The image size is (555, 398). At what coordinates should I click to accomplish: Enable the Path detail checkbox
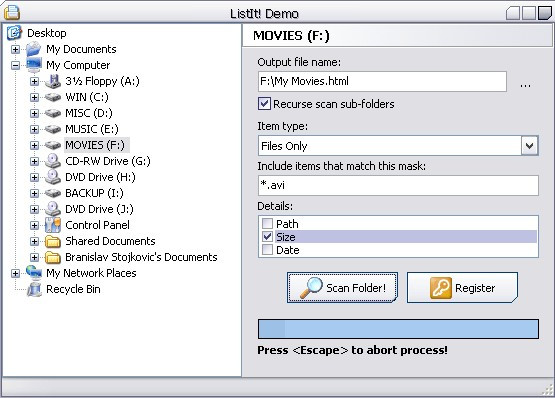point(267,223)
